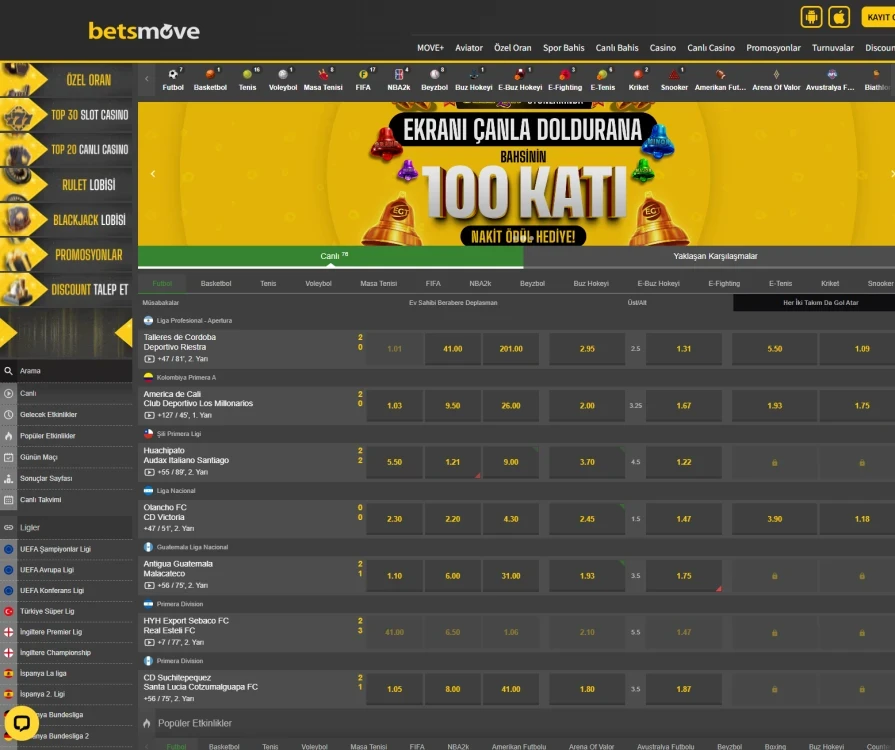This screenshot has height=750, width=895.
Task: Select the Masa Tenisi filter tab under Canlı
Action: [x=378, y=283]
